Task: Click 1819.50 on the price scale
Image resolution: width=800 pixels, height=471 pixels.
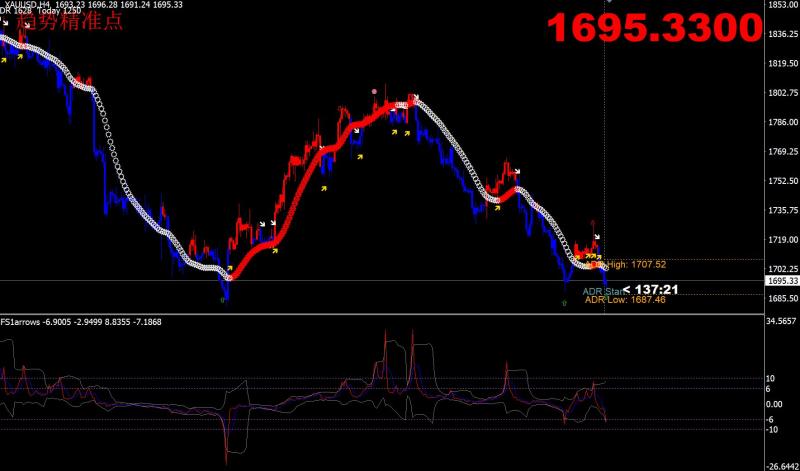Action: pyautogui.click(x=783, y=63)
